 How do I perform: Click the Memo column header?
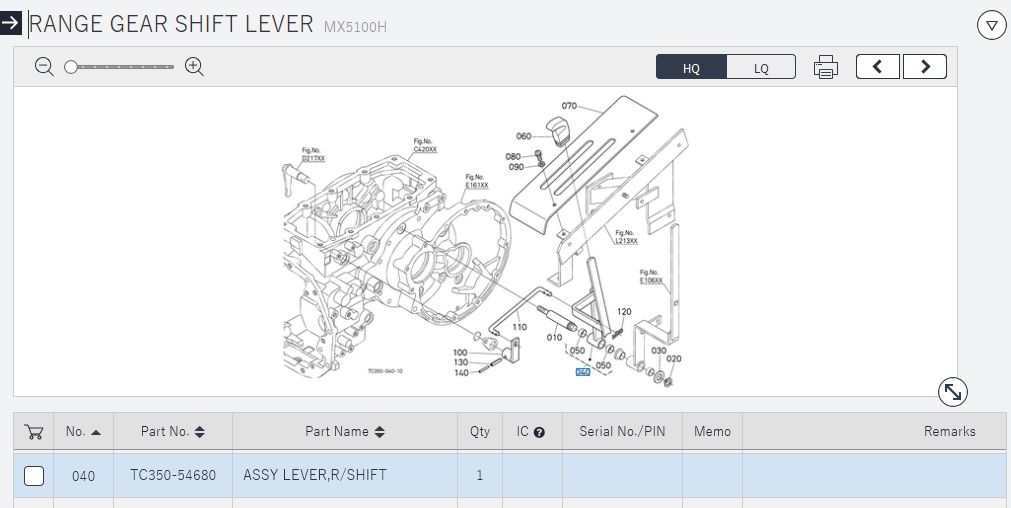(x=712, y=431)
